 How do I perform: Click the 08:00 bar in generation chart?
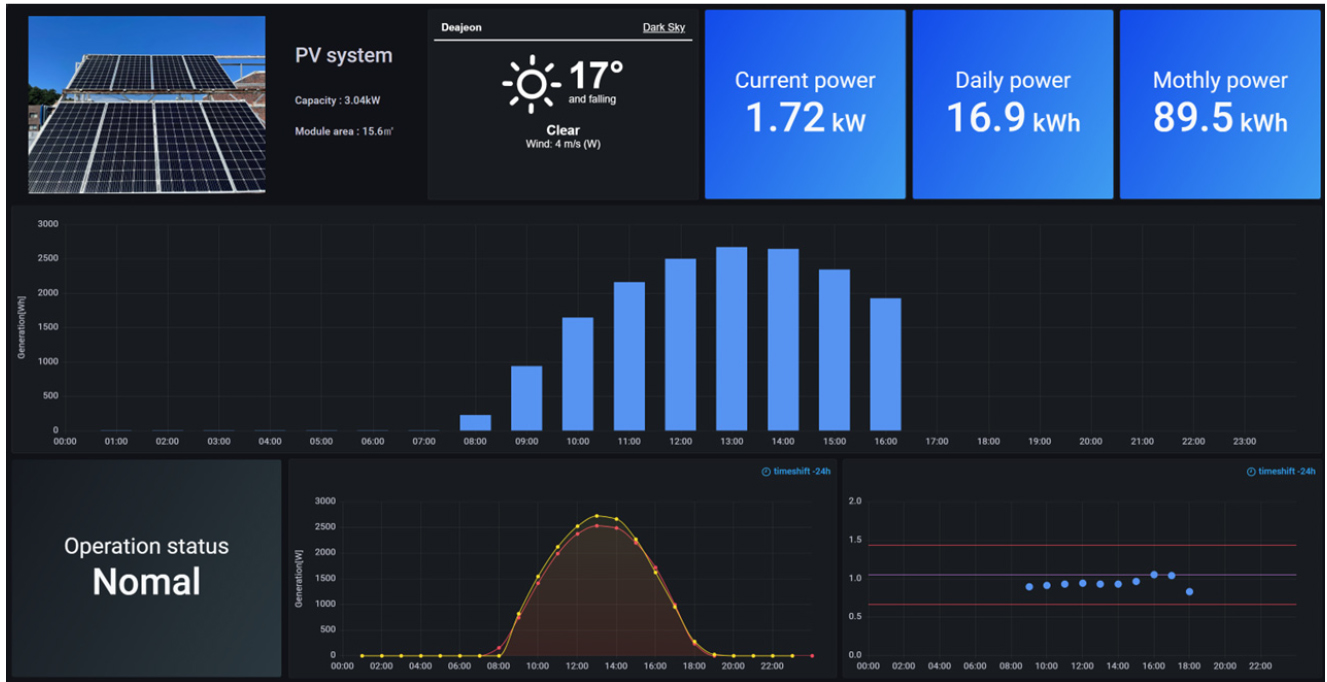point(475,423)
